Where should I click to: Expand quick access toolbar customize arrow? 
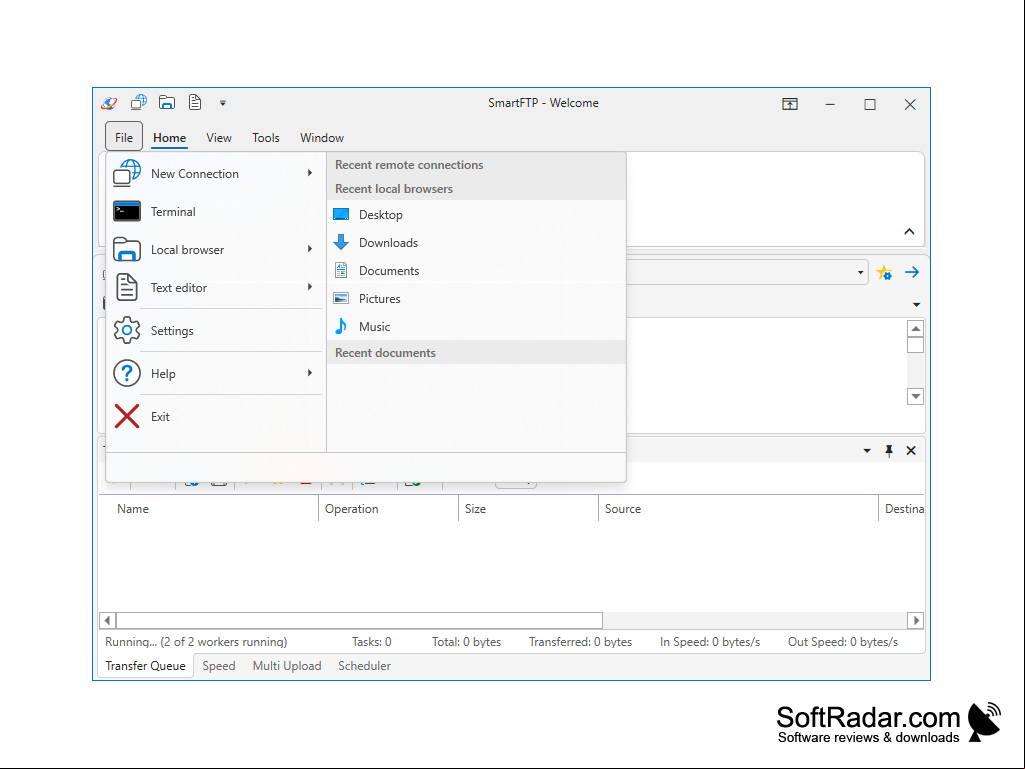tap(223, 103)
